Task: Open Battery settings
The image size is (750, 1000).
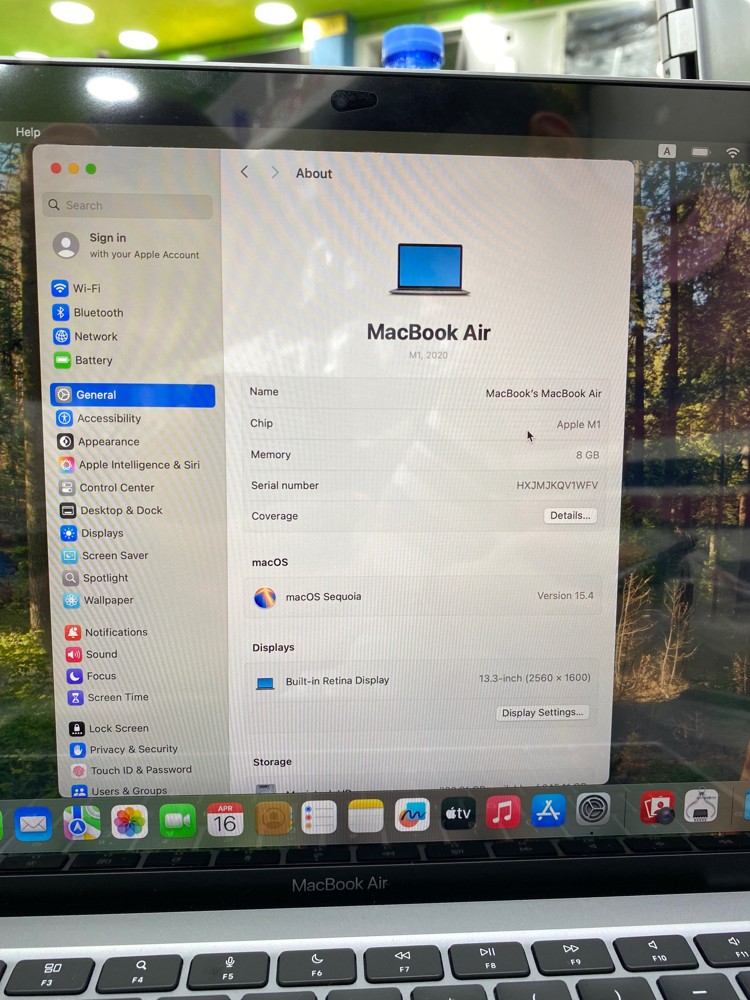Action: 84,360
